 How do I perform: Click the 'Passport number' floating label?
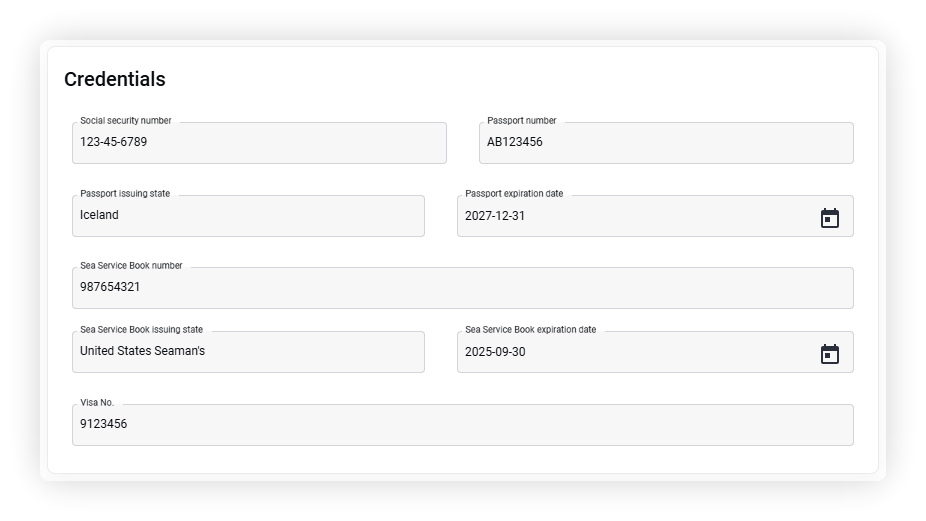(521, 121)
